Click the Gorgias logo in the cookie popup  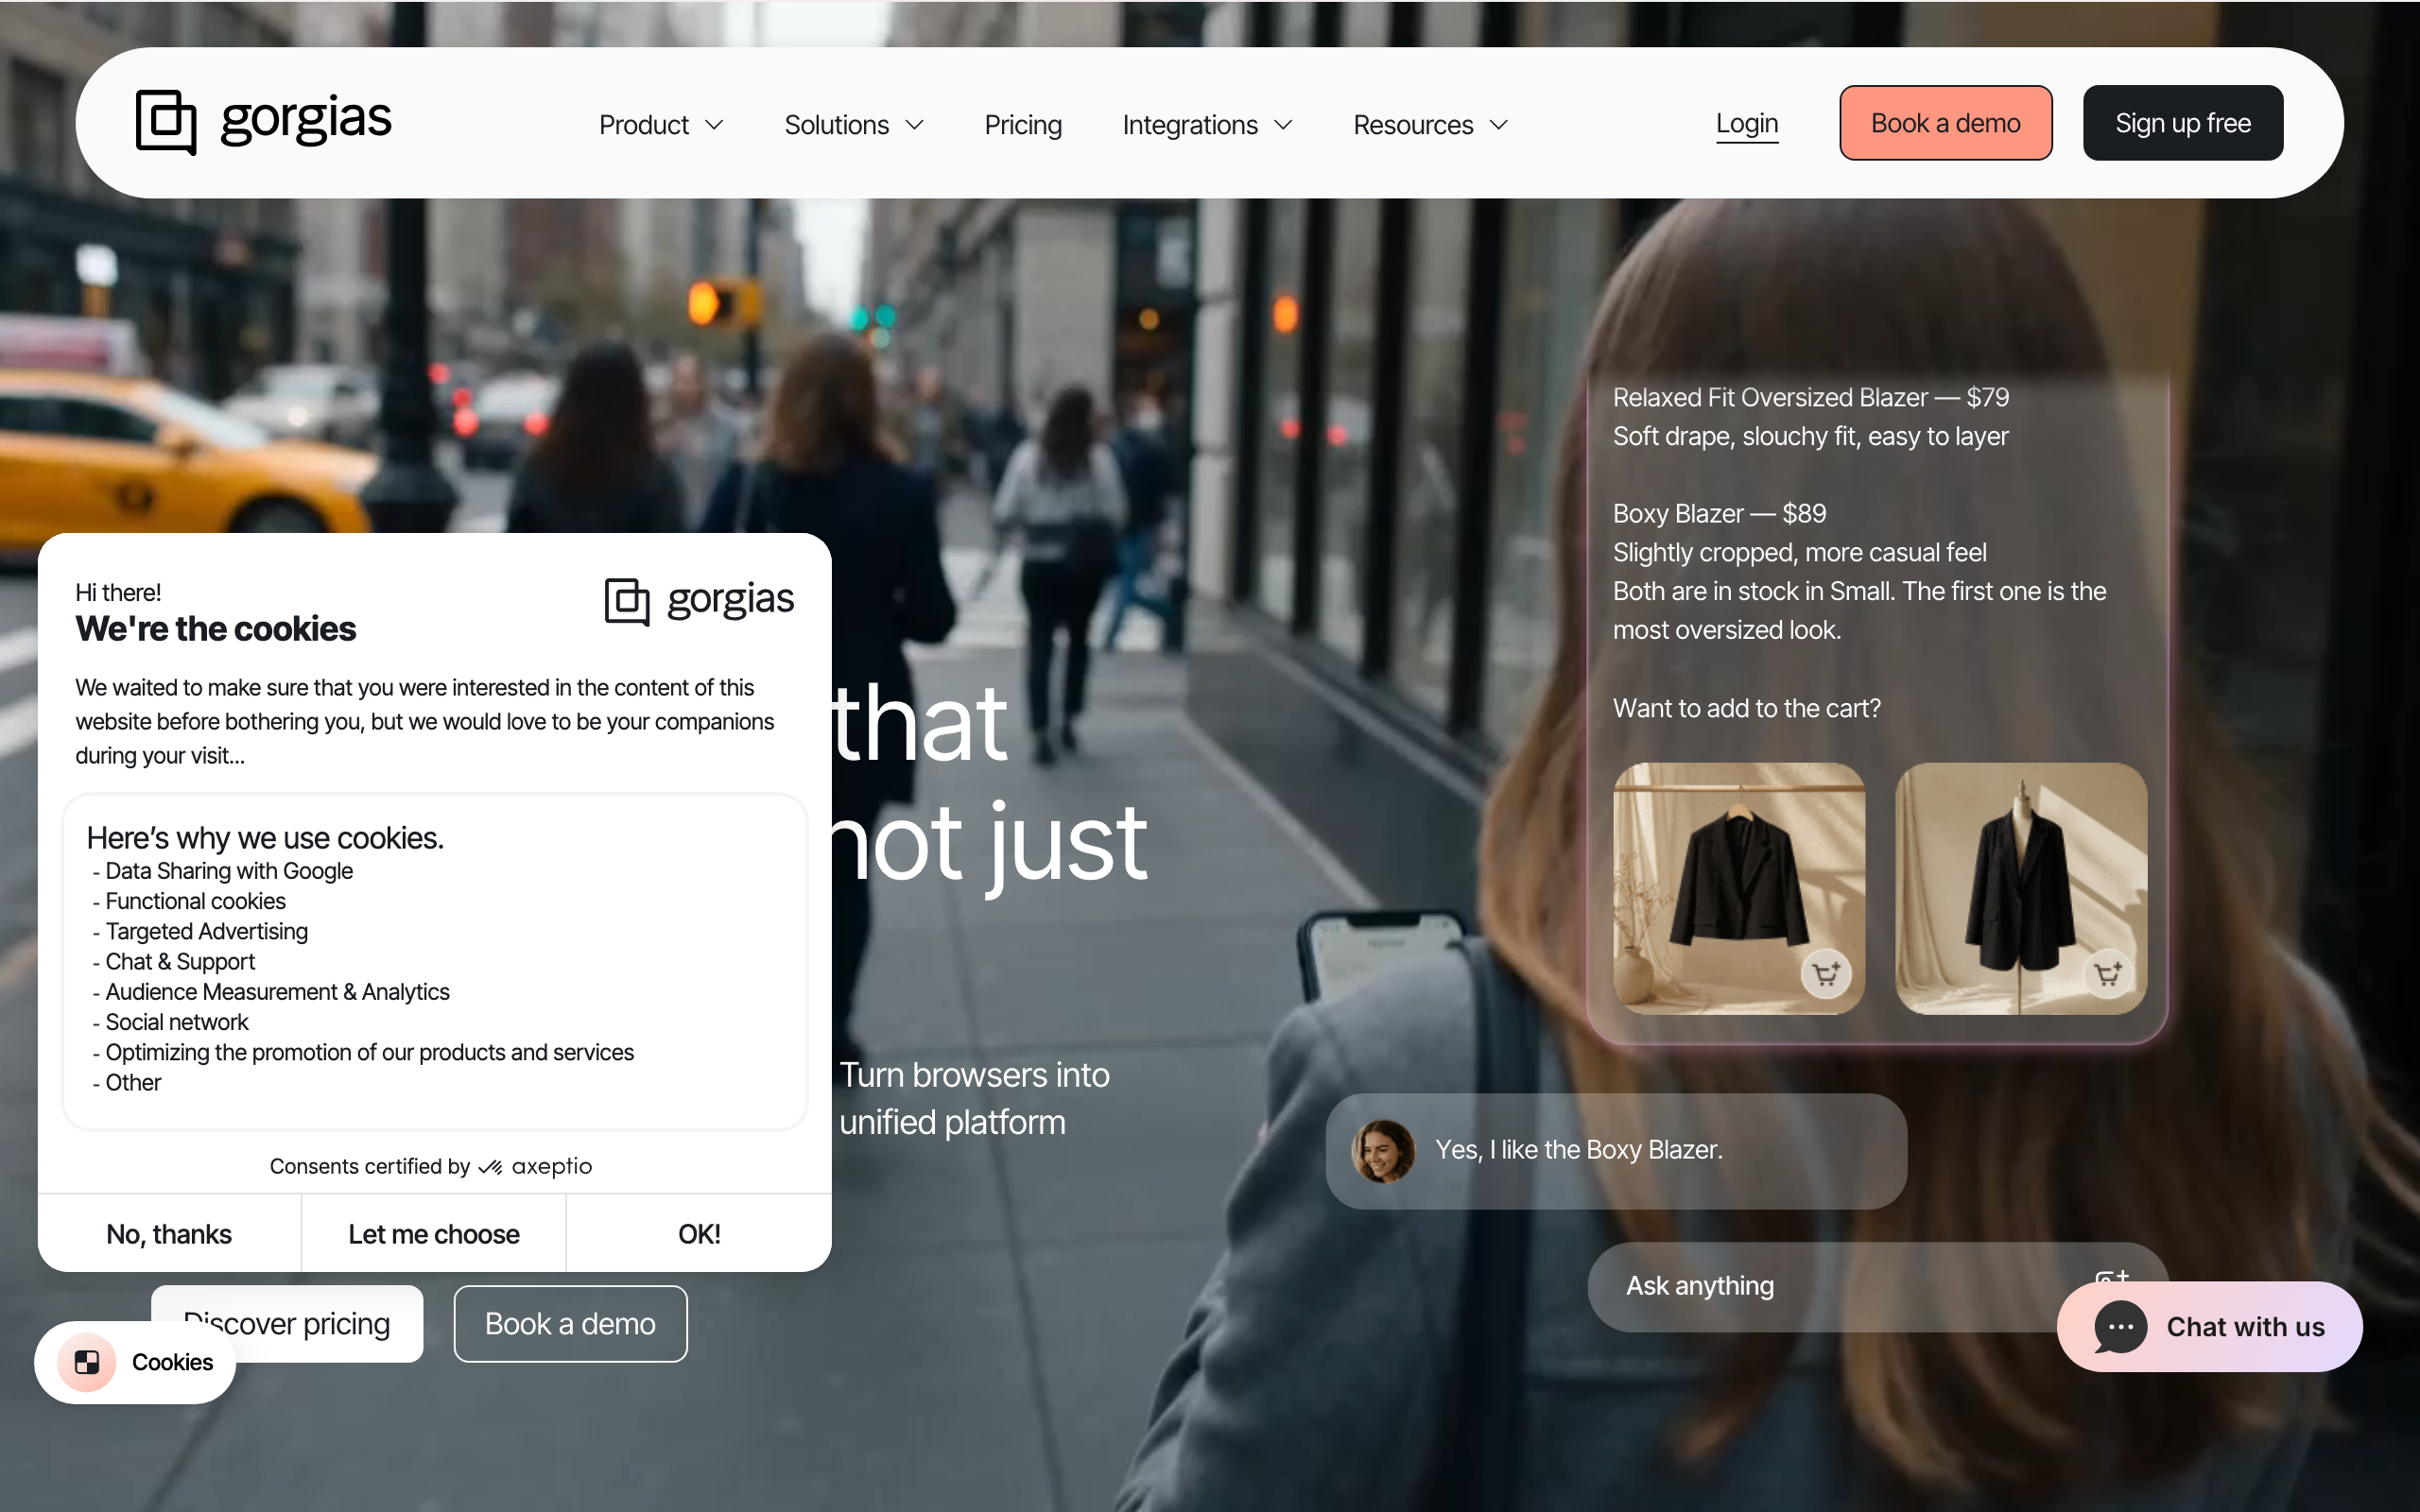click(x=699, y=601)
